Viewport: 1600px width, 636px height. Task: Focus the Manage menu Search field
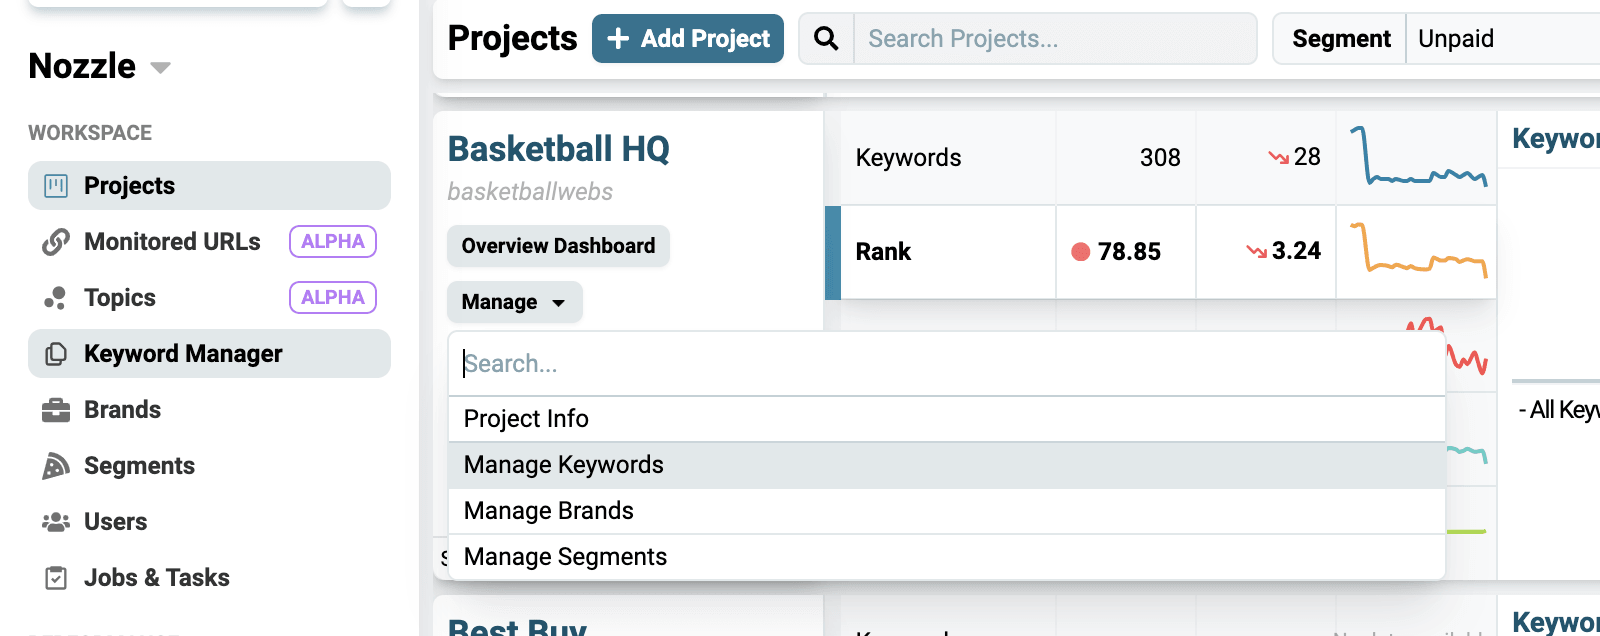[x=946, y=364]
